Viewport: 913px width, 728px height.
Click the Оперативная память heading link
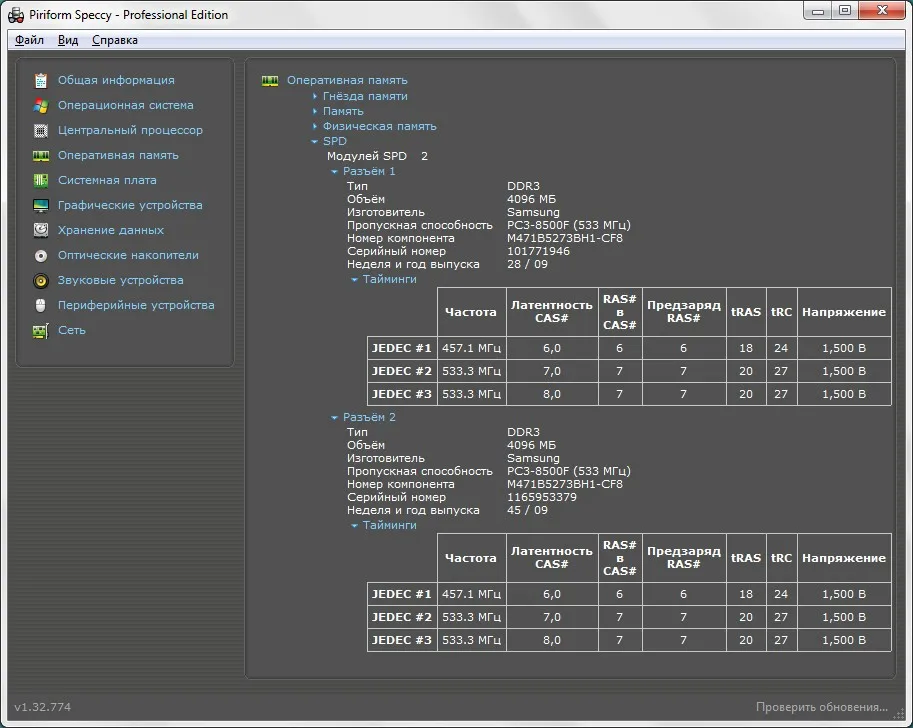point(347,80)
